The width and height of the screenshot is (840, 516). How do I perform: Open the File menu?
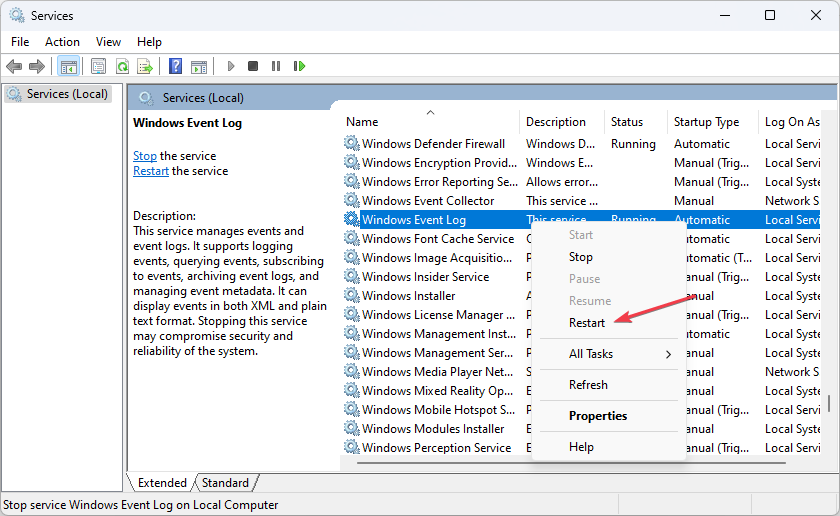point(20,42)
